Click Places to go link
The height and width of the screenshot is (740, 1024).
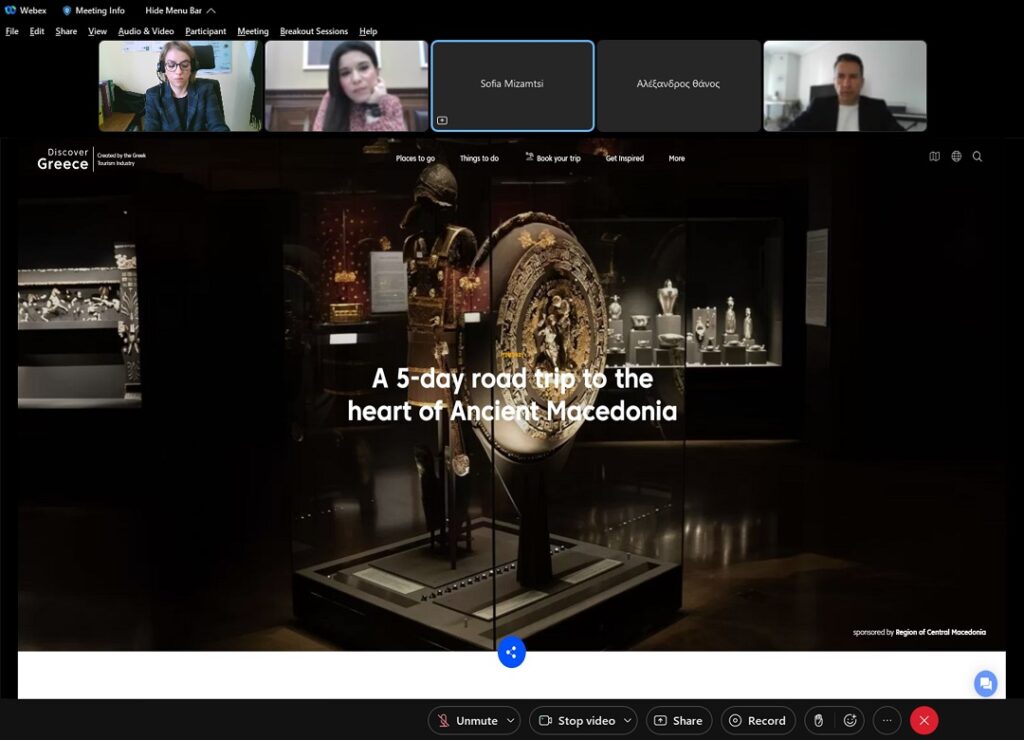[415, 158]
